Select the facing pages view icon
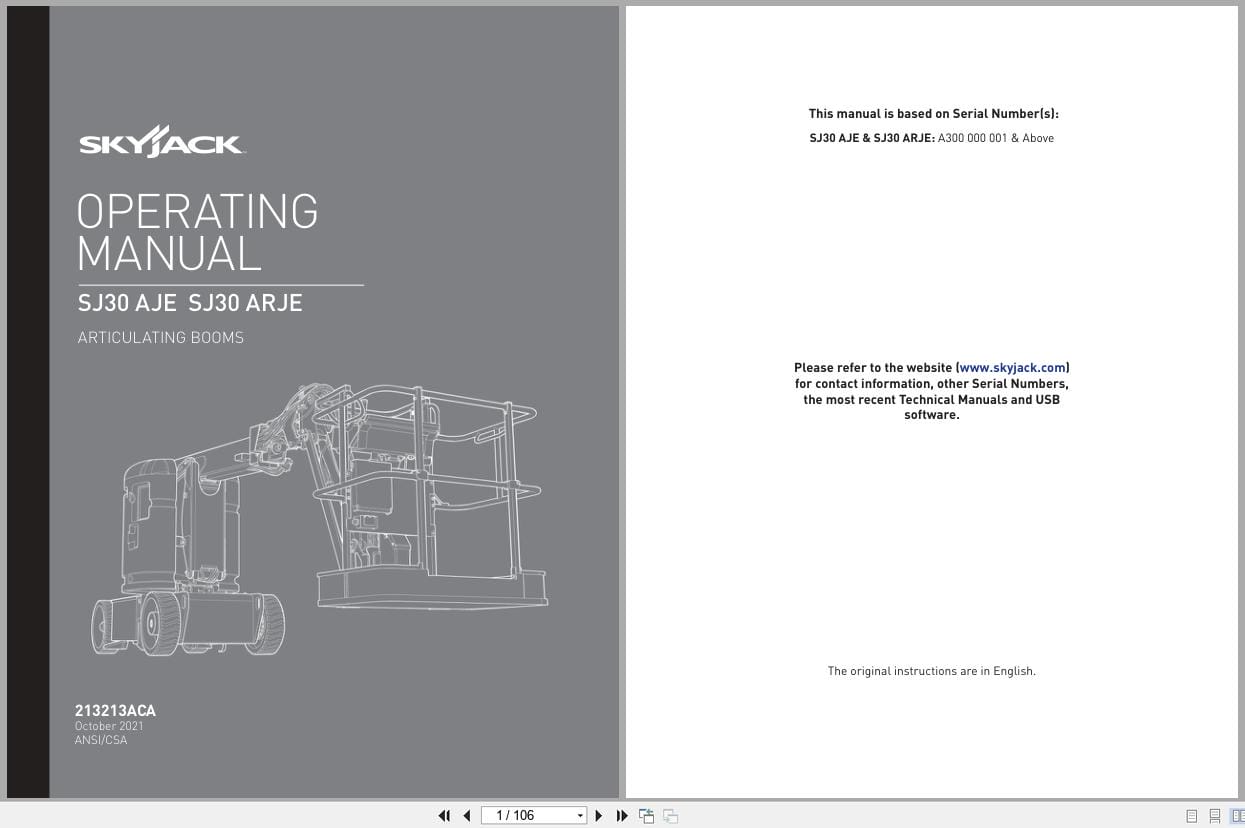The height and width of the screenshot is (828, 1245). (x=1237, y=816)
